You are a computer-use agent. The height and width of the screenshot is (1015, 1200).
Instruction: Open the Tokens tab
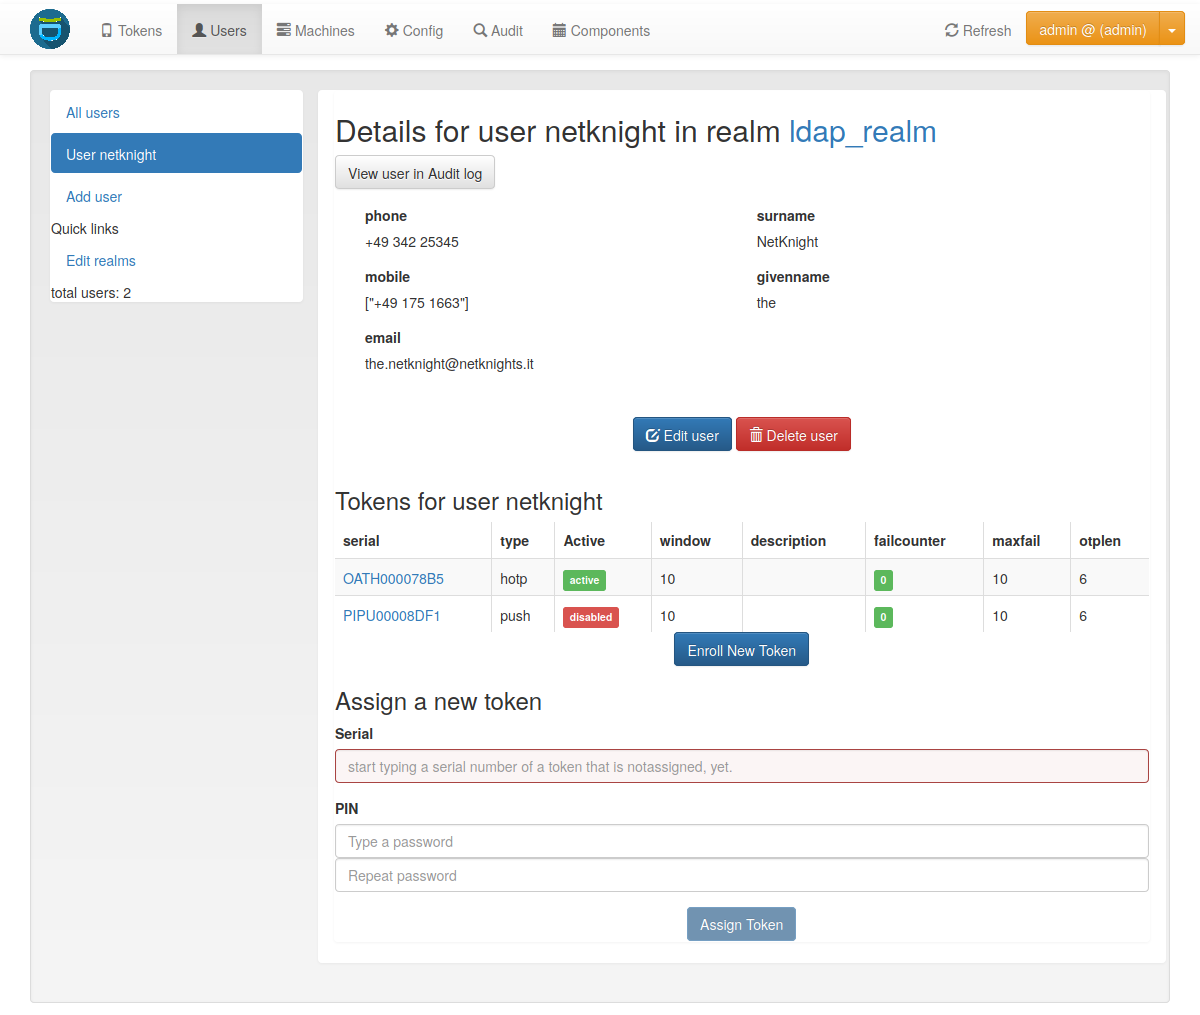tap(131, 31)
